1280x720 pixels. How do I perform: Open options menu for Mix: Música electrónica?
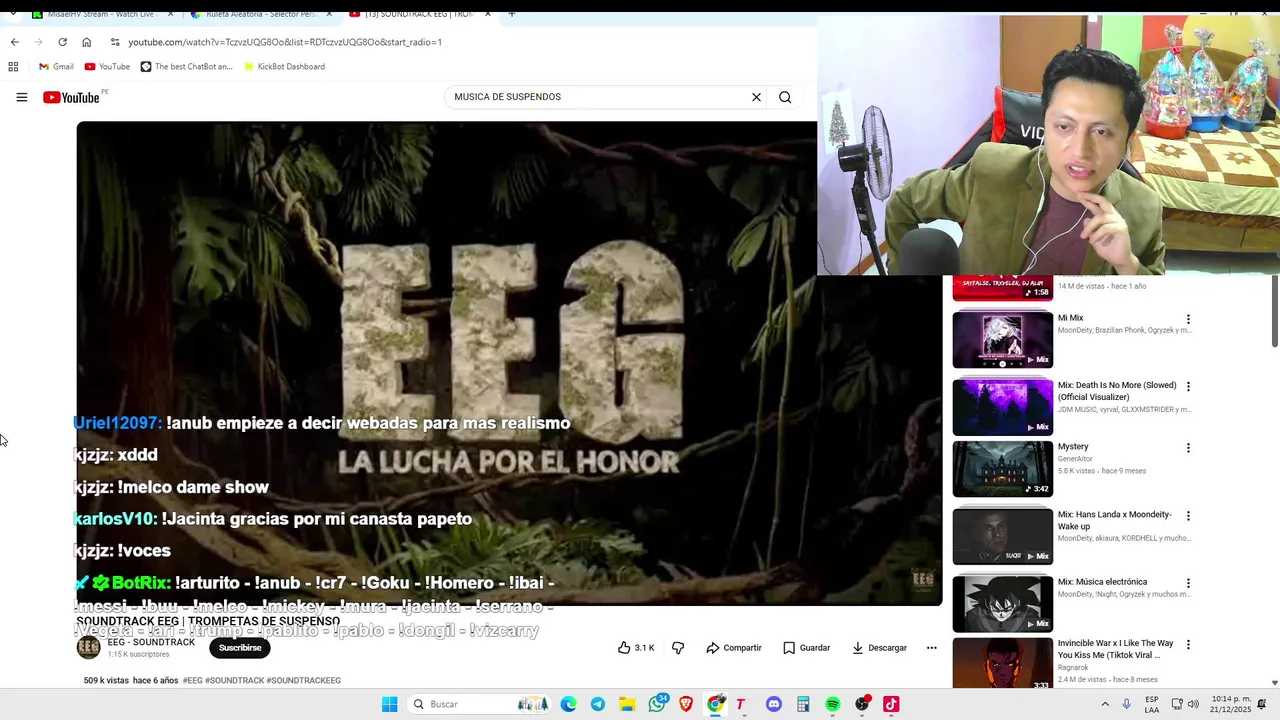[1188, 583]
